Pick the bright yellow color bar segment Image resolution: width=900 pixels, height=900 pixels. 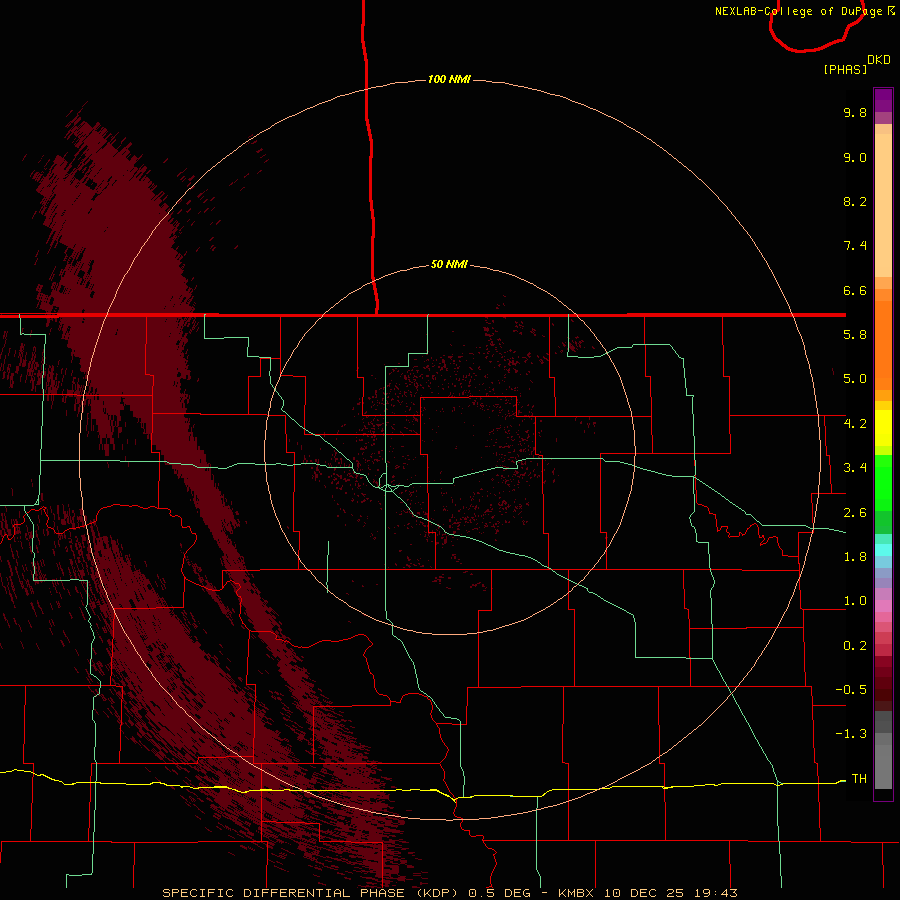883,428
